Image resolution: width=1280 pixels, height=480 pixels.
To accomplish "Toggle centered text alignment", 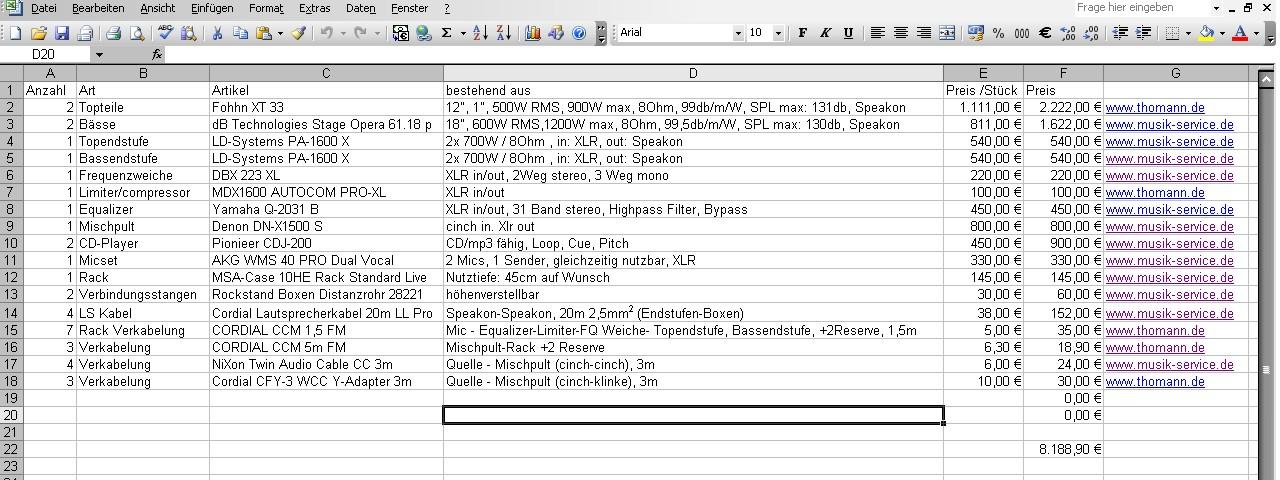I will (900, 33).
